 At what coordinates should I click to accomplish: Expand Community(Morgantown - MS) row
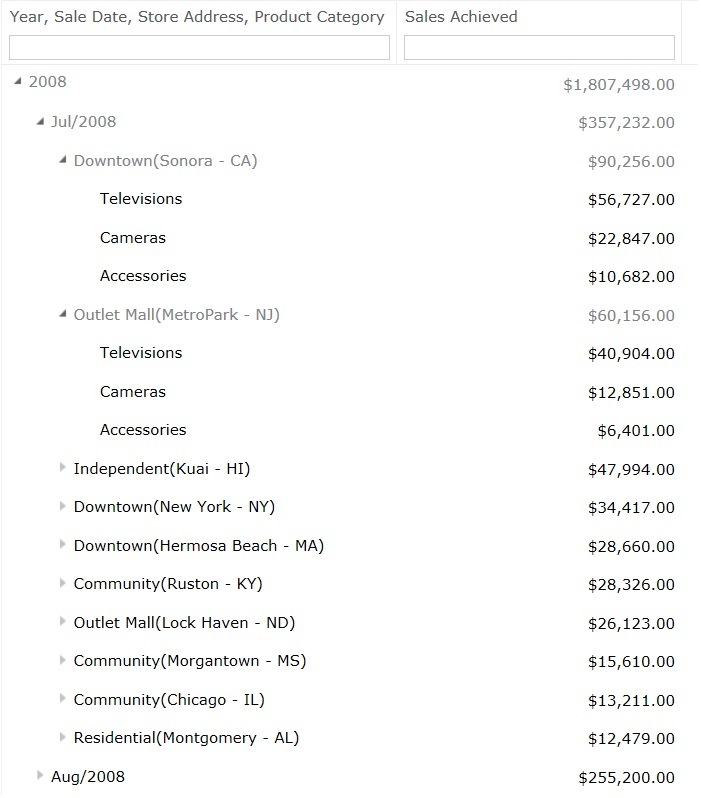coord(63,660)
